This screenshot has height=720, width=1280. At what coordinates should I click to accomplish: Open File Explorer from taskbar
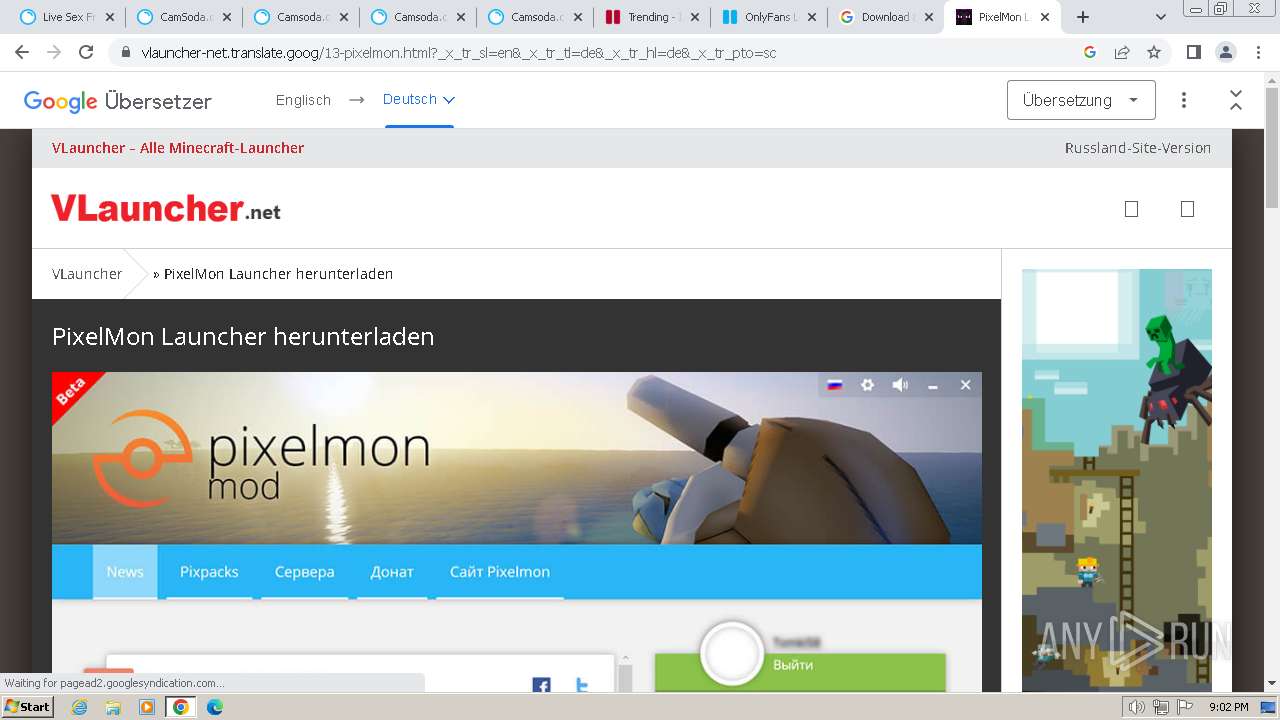click(114, 707)
